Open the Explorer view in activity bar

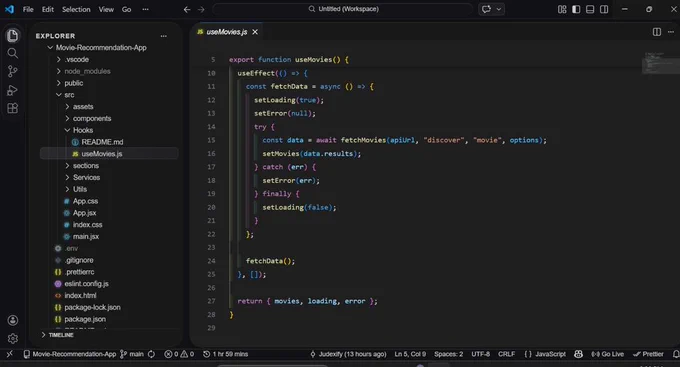(13, 35)
